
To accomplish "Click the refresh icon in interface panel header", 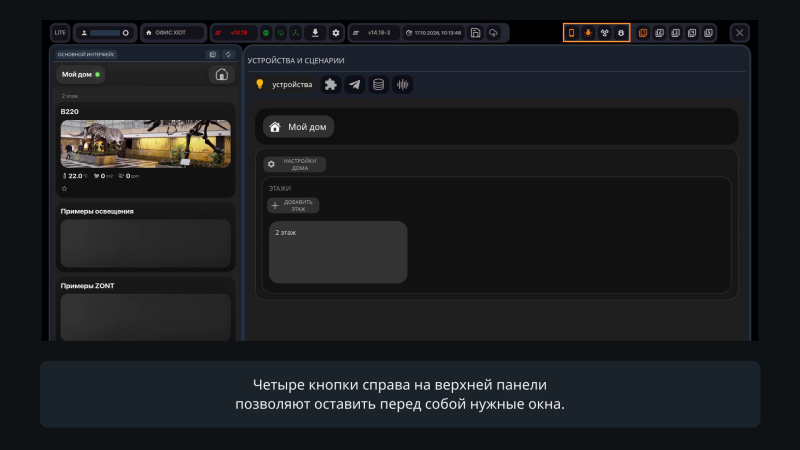I will (228, 54).
